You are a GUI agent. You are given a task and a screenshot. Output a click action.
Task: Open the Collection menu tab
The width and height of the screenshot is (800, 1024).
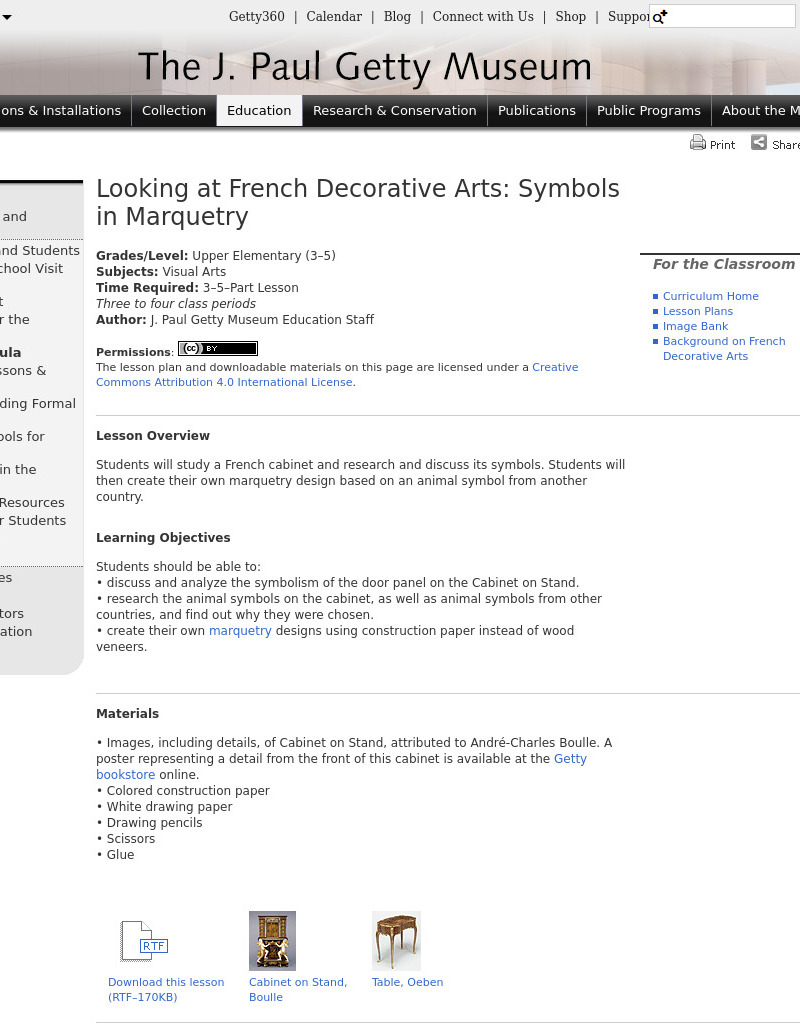tap(174, 110)
